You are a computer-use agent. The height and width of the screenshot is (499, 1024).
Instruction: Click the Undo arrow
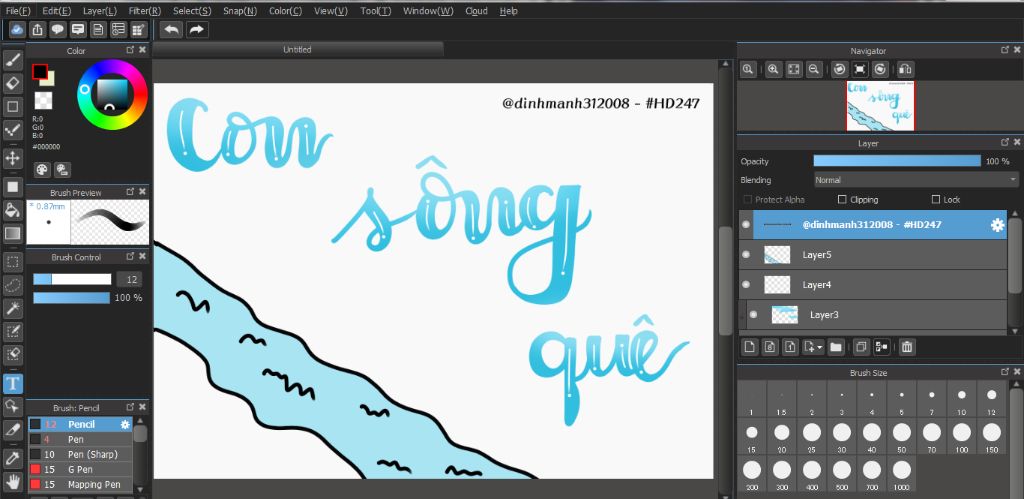(x=171, y=29)
